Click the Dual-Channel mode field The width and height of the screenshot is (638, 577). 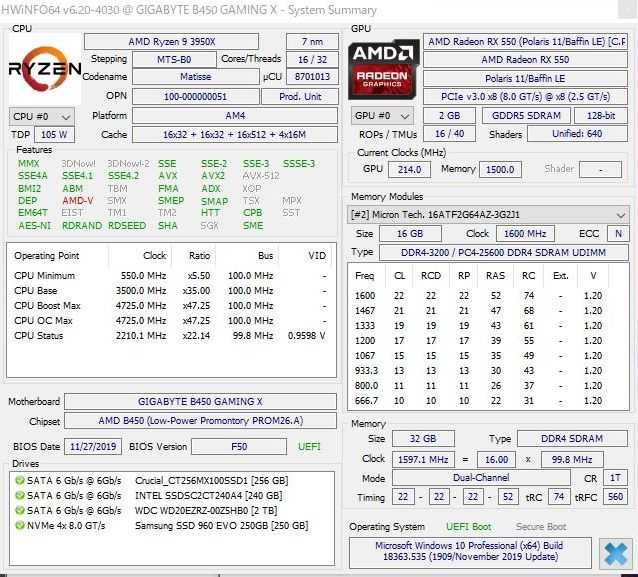[x=481, y=478]
